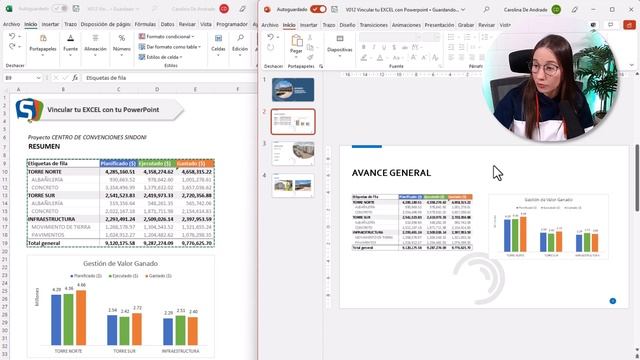This screenshot has width=640, height=360.
Task: Click Gestión de Valor Ganado chart title in Excel
Action: click(x=120, y=264)
